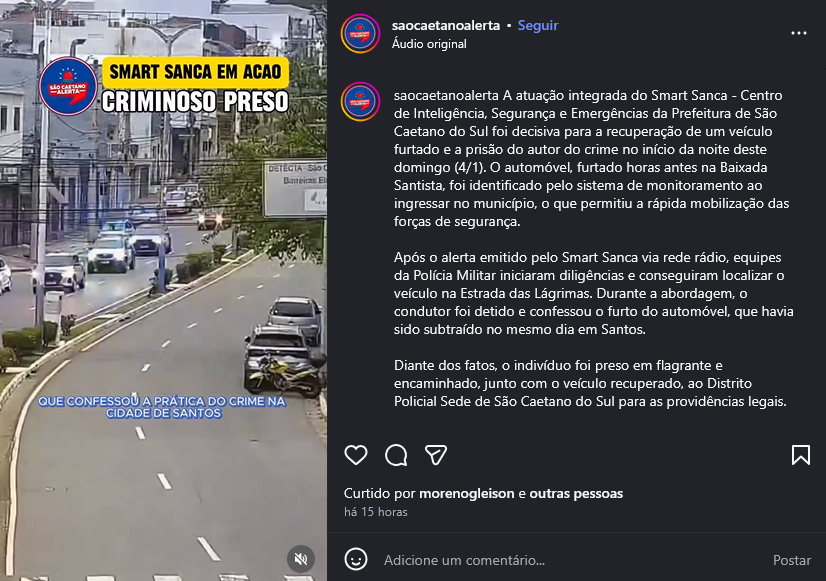Open saocaetanoalerta header profile picture

(x=360, y=34)
